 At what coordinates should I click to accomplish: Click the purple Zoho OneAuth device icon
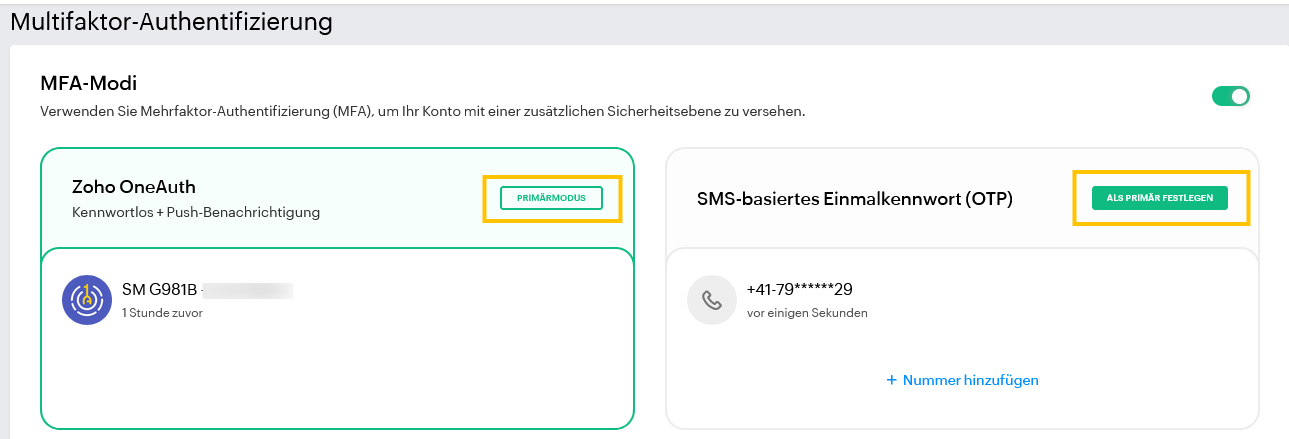(86, 300)
